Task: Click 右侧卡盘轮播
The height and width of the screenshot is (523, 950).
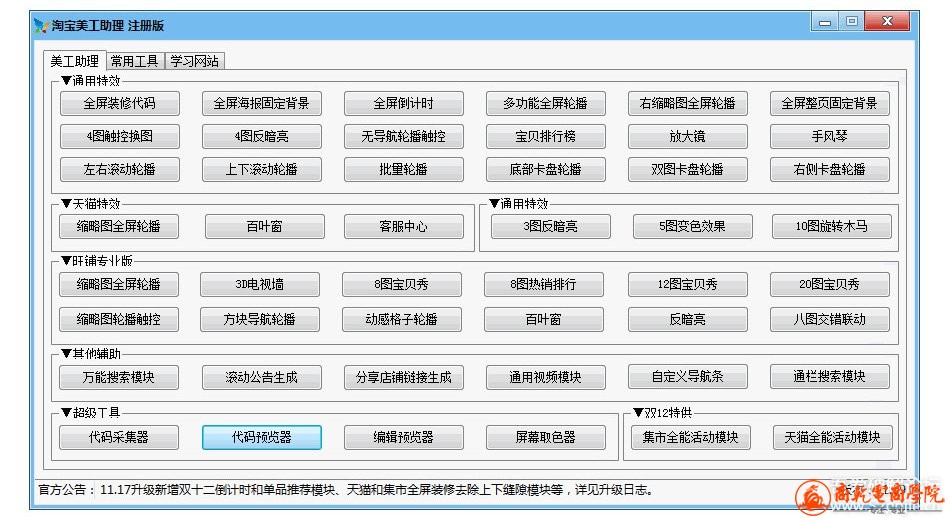Action: [829, 170]
